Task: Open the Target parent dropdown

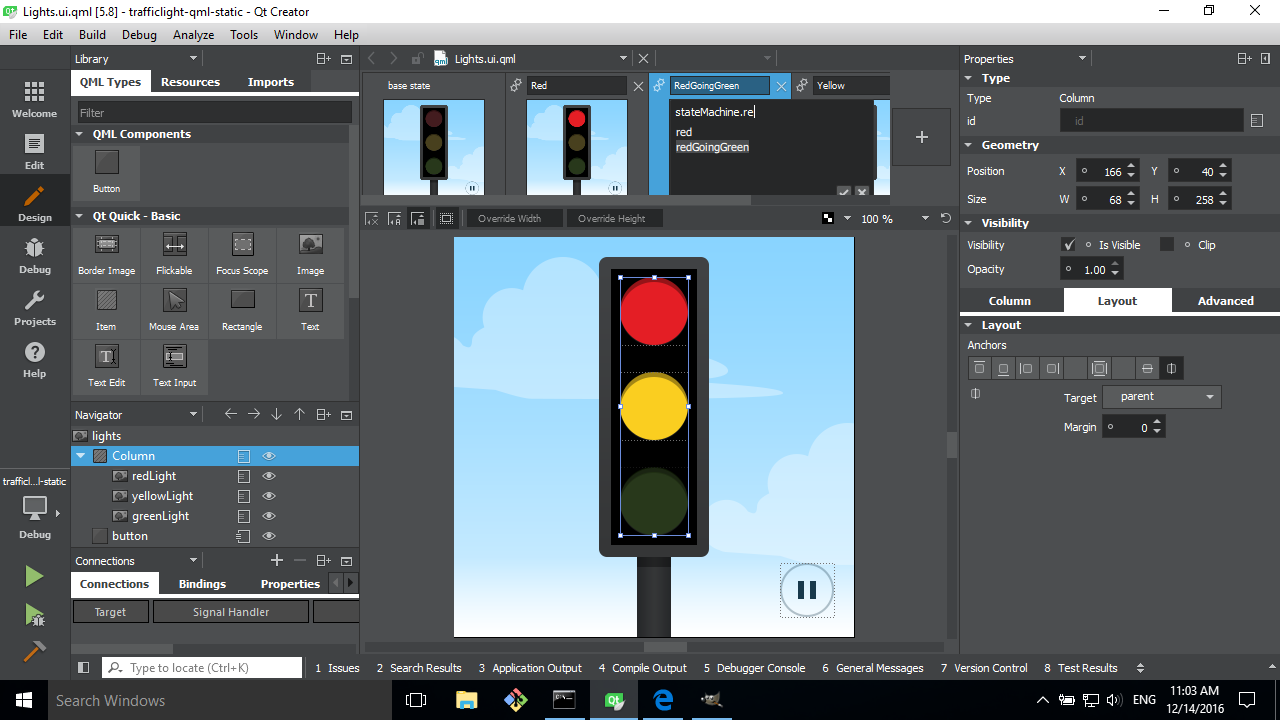Action: tap(1161, 397)
